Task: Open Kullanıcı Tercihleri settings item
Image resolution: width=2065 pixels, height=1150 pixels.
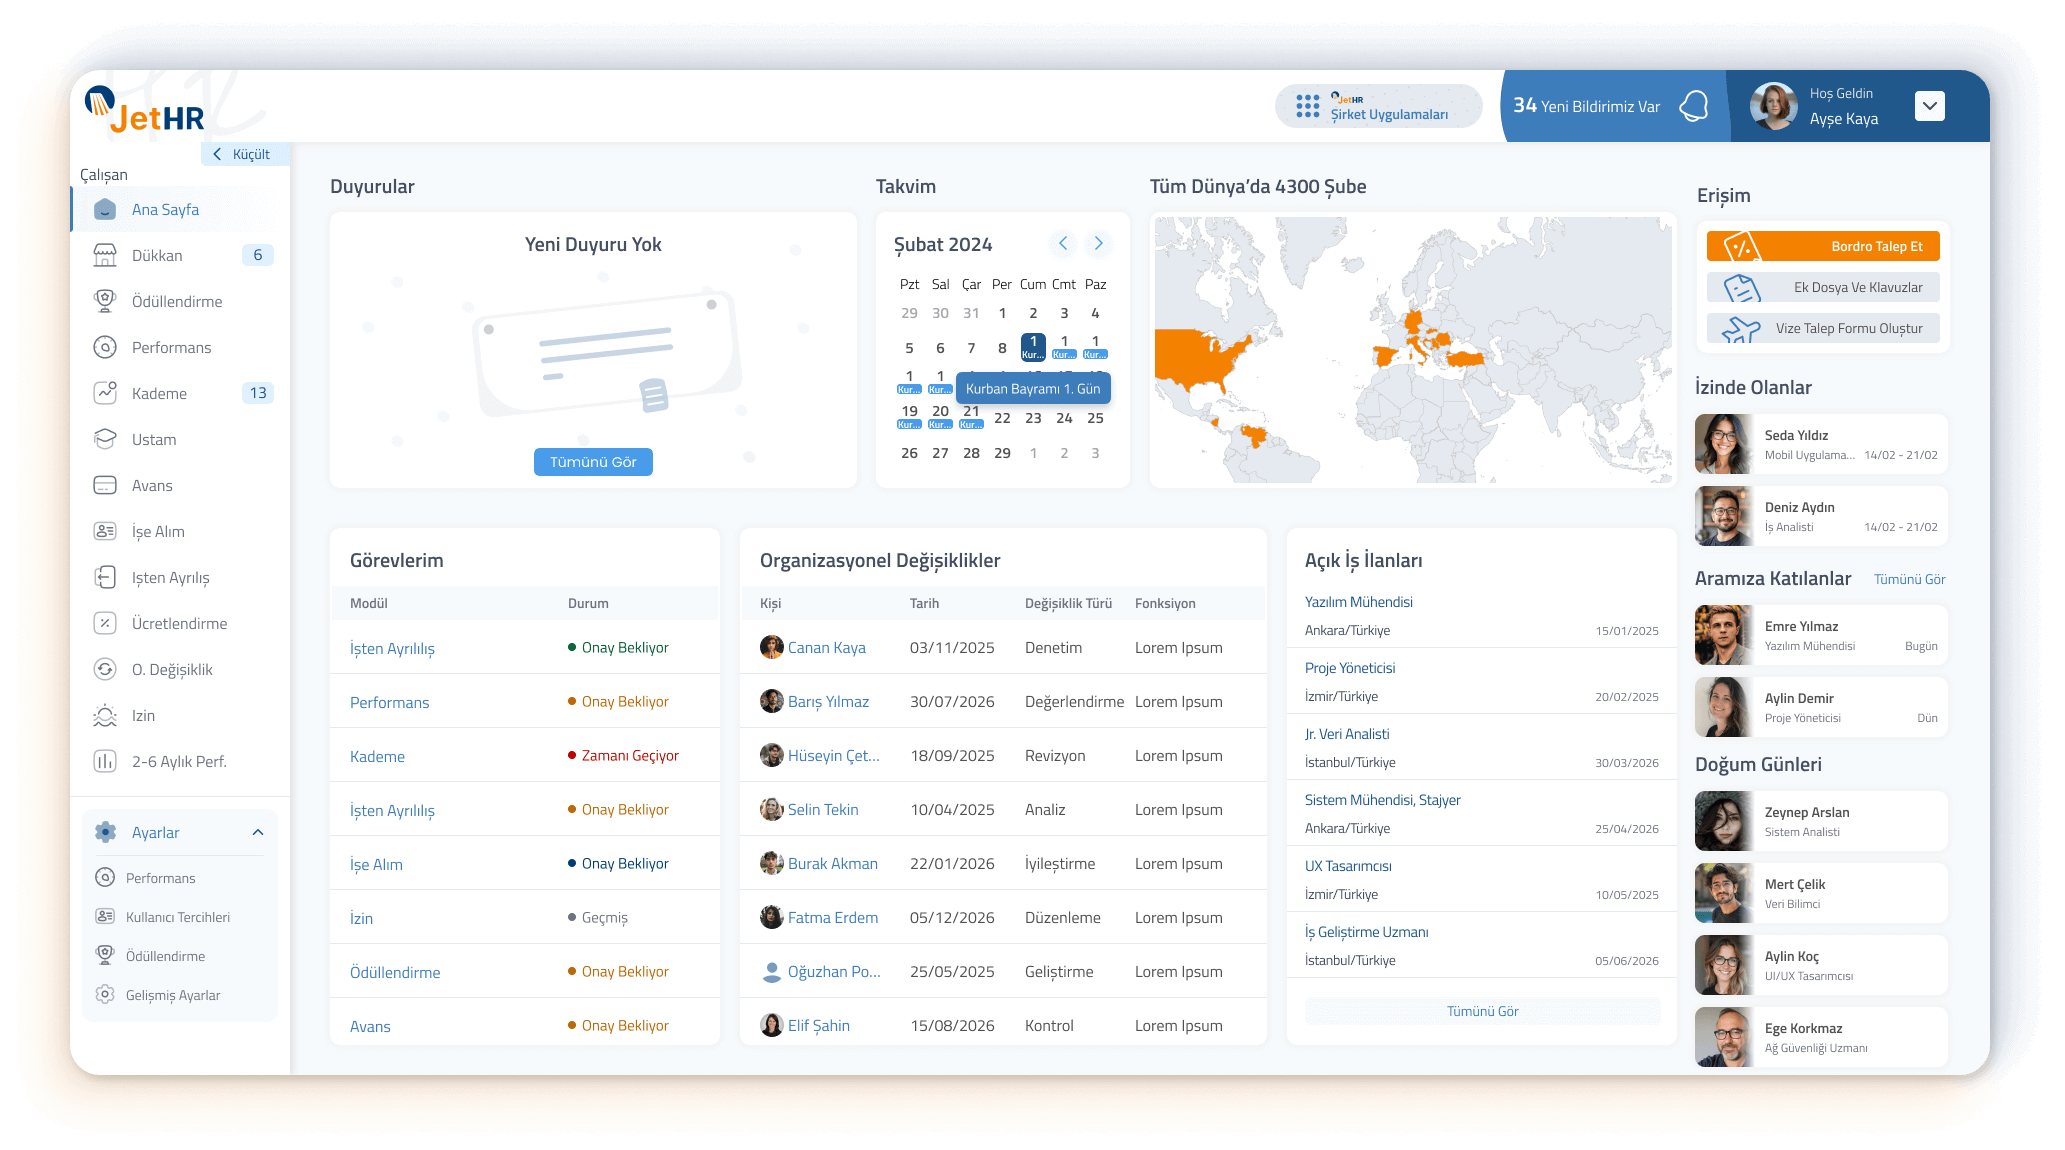Action: coord(178,917)
